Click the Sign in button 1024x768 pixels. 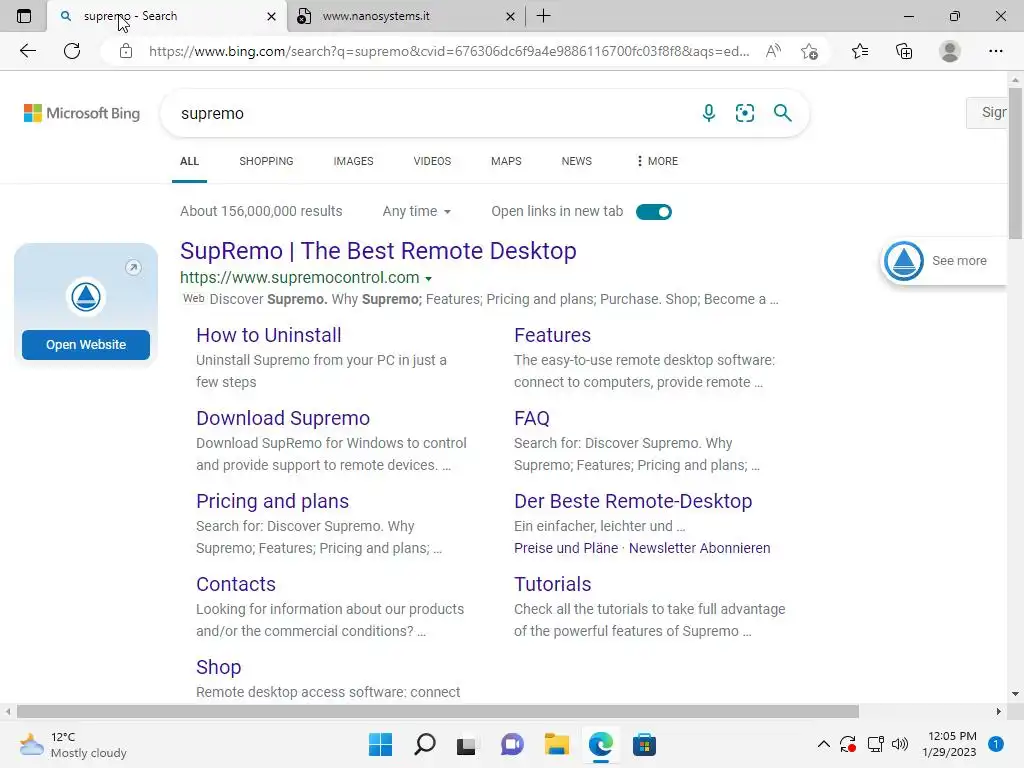coord(987,112)
